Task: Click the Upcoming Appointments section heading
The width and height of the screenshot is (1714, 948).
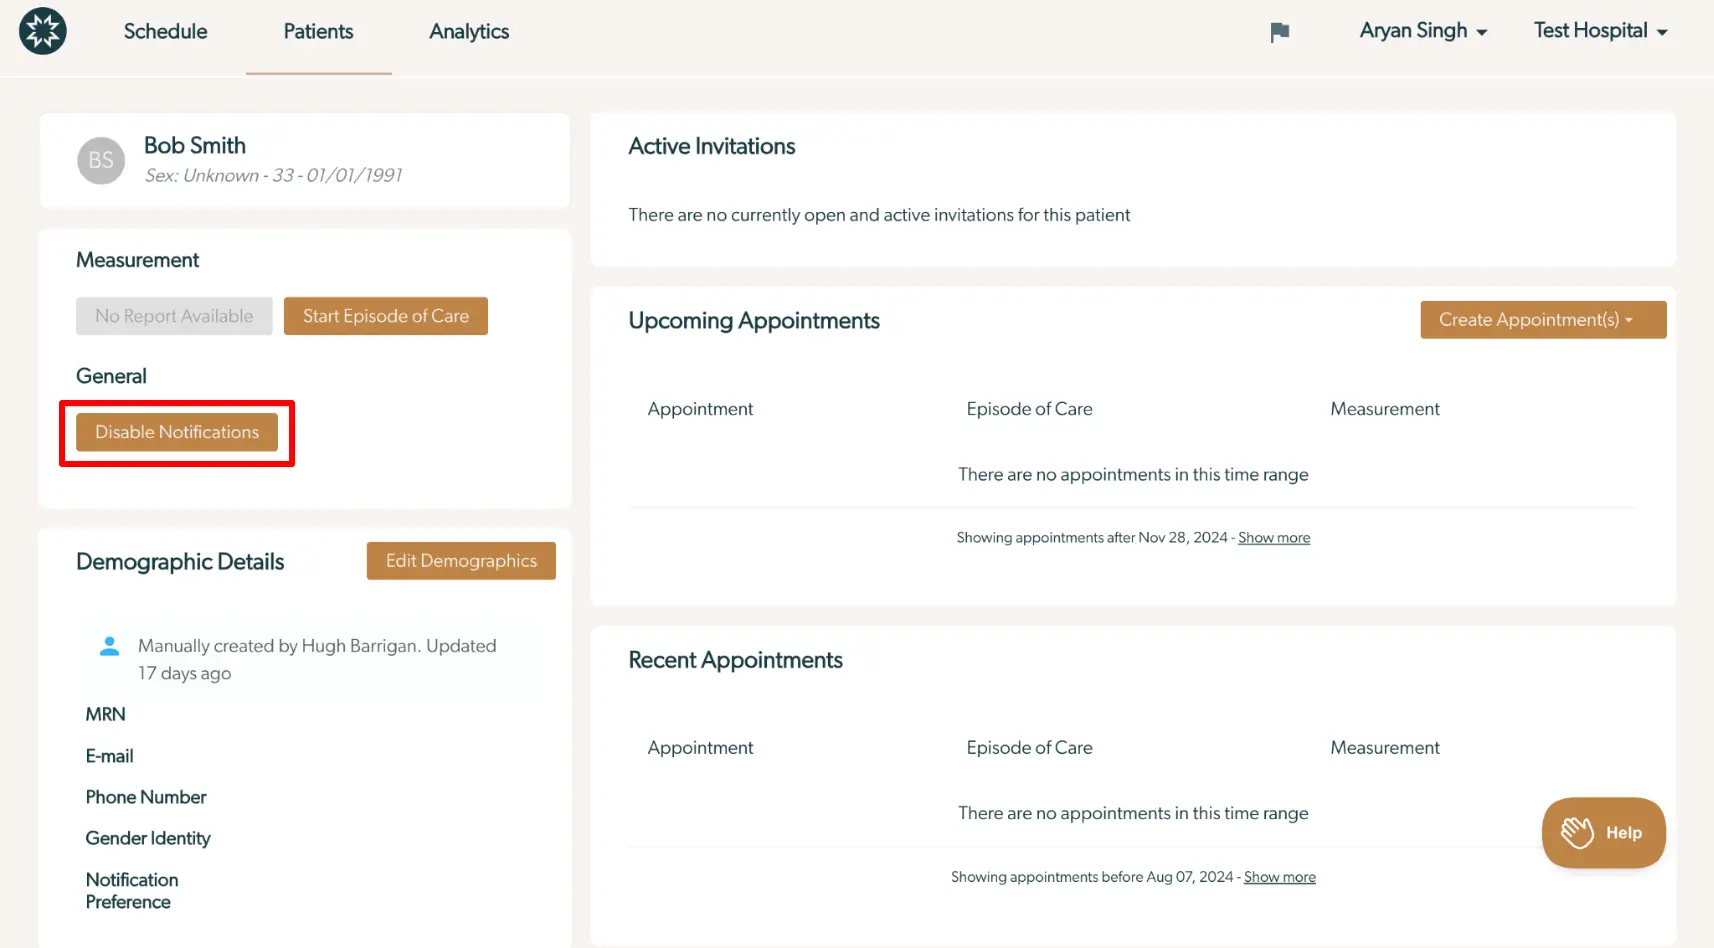Action: tap(753, 320)
